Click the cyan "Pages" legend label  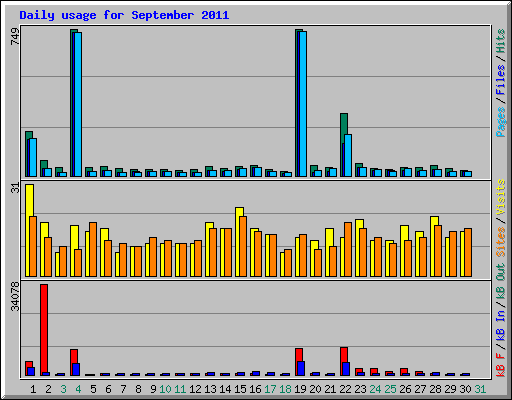[x=500, y=122]
